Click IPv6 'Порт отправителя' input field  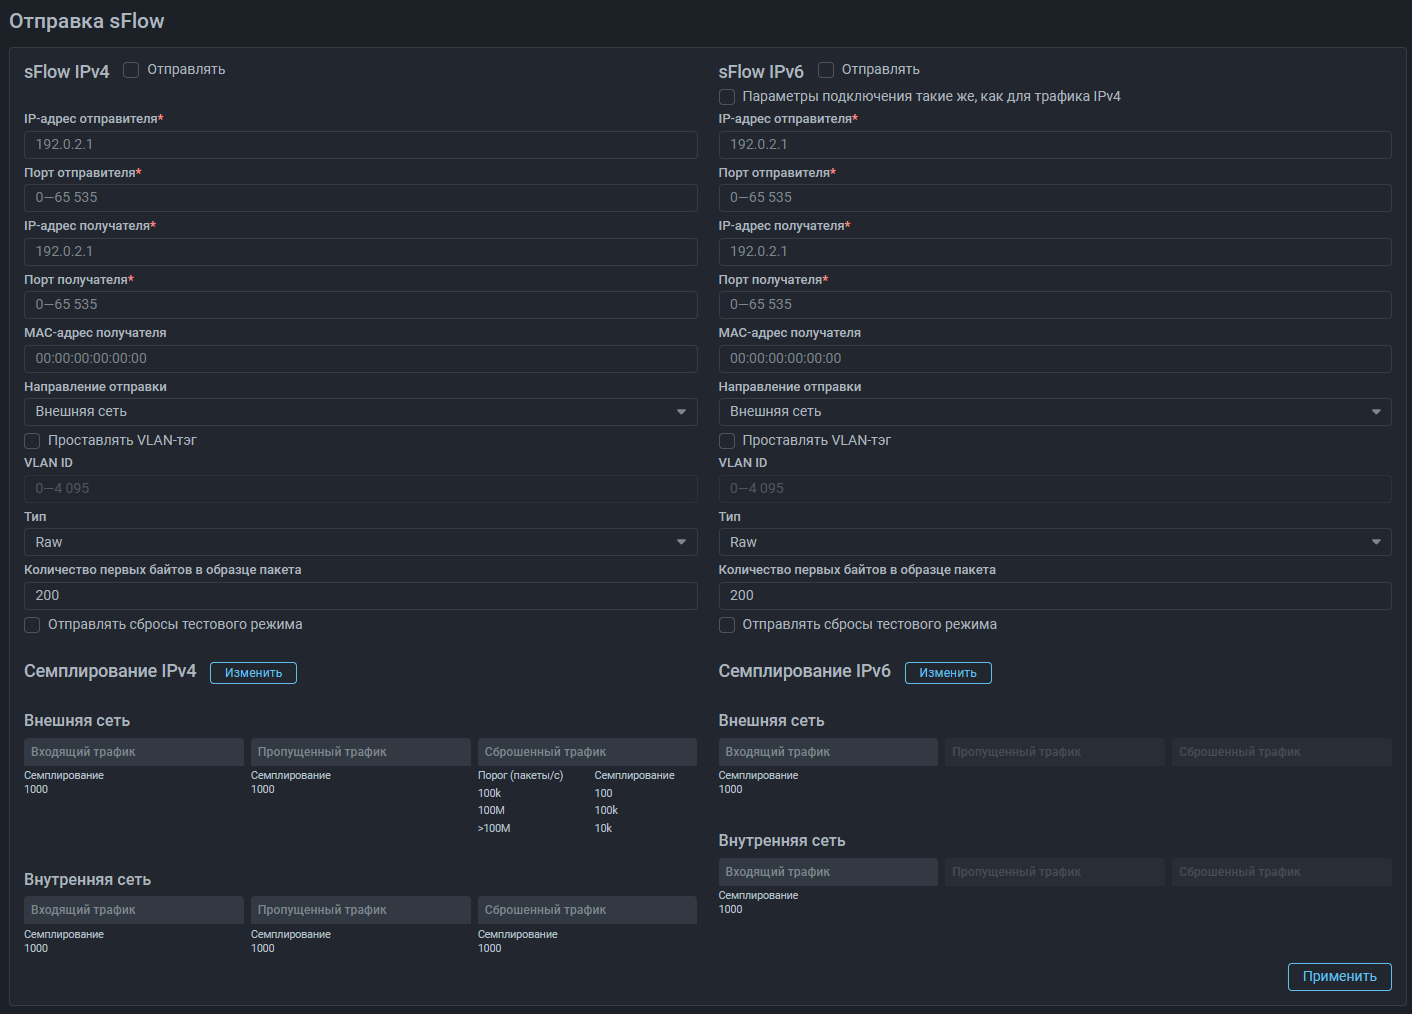click(x=1054, y=198)
